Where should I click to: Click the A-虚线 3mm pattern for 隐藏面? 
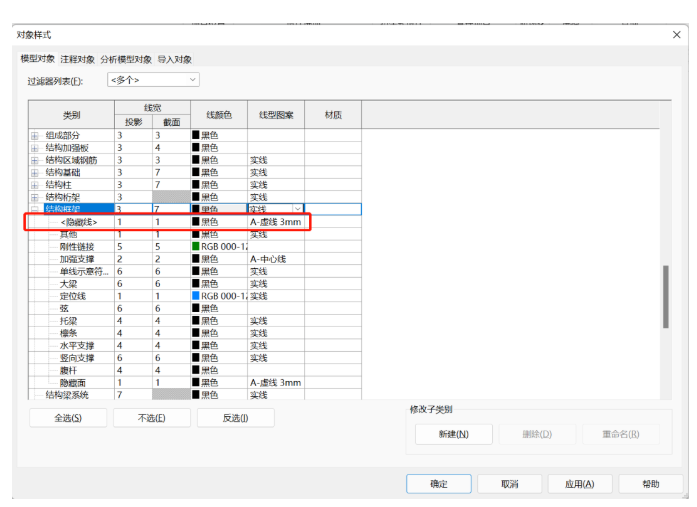click(276, 383)
